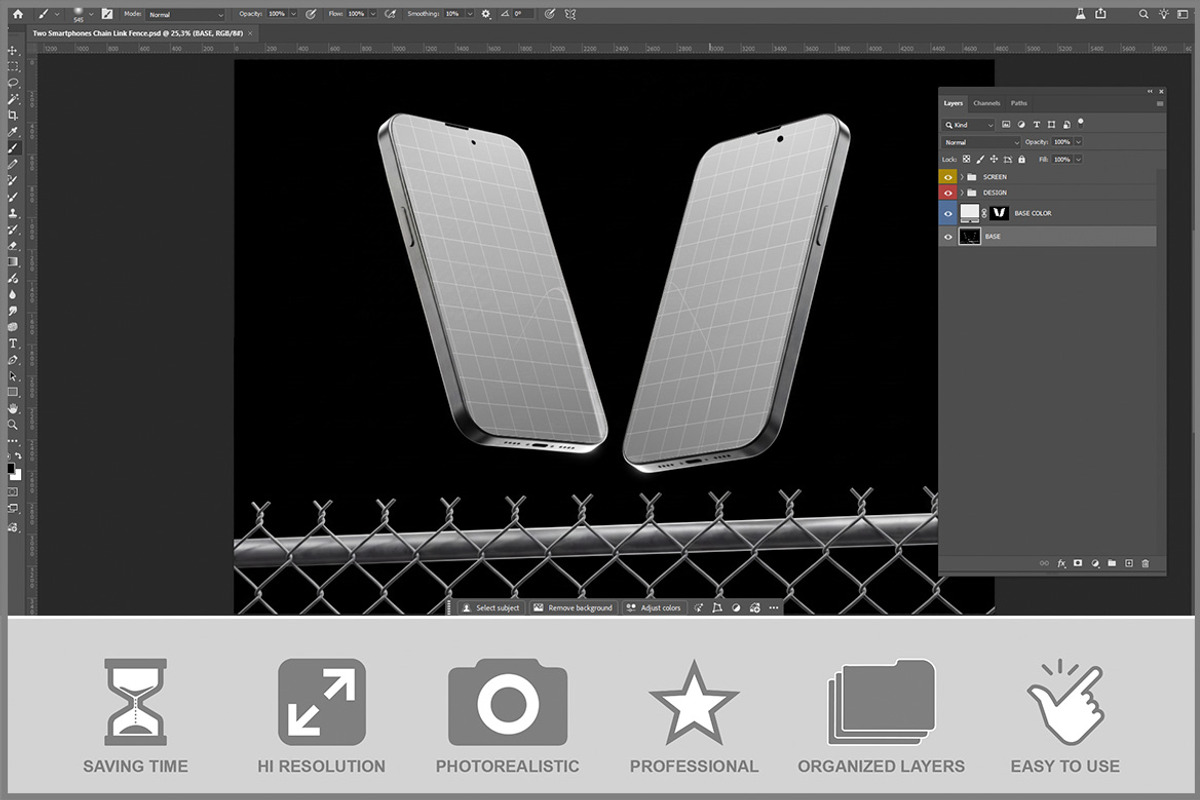Select the Rectangular Marquee tool
Screen dimensions: 1200x800
13,66
